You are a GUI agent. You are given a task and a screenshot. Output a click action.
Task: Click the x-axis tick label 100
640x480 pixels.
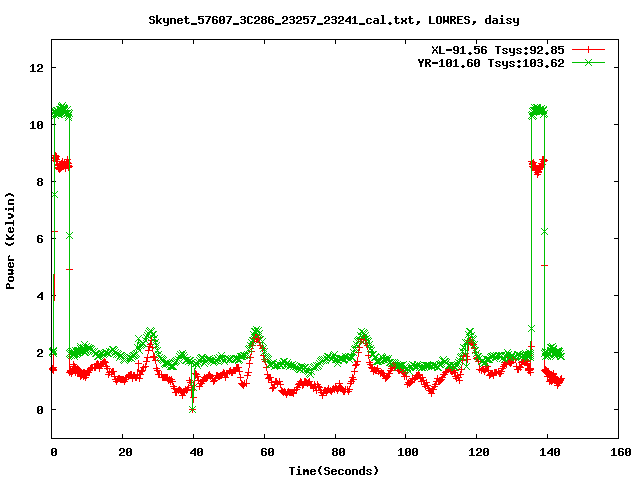pos(407,452)
